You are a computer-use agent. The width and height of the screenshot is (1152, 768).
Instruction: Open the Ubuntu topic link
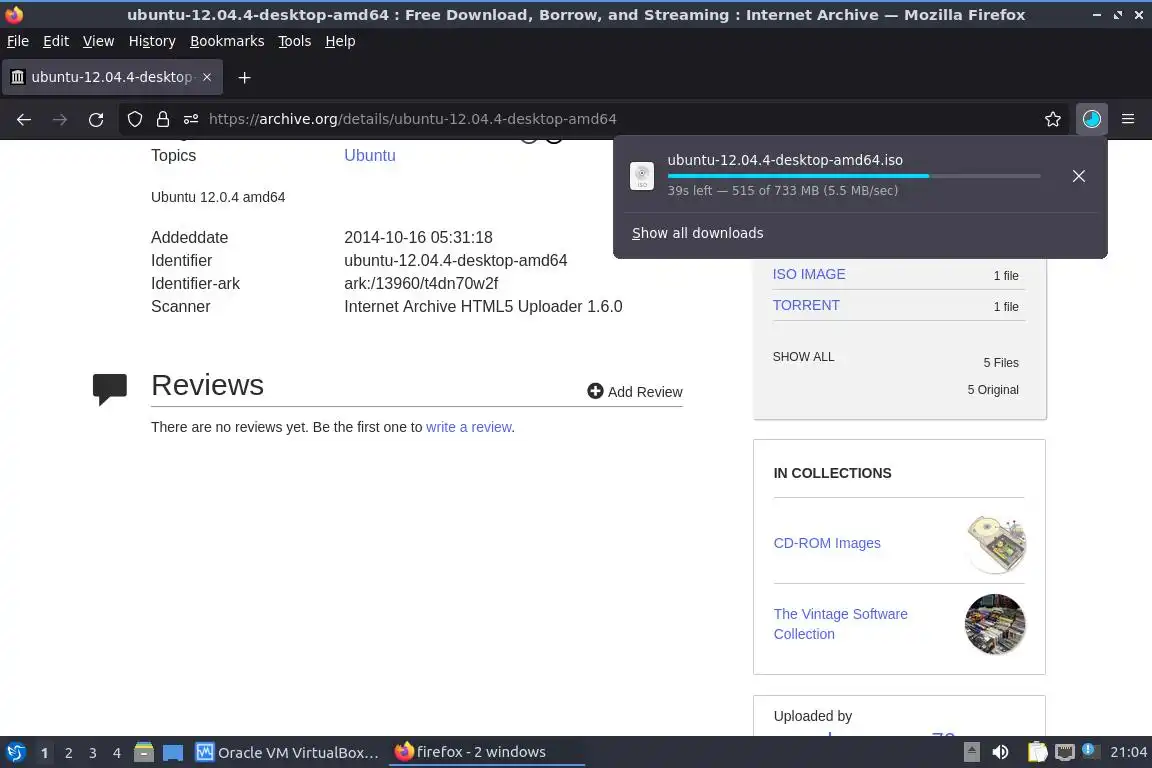(370, 155)
